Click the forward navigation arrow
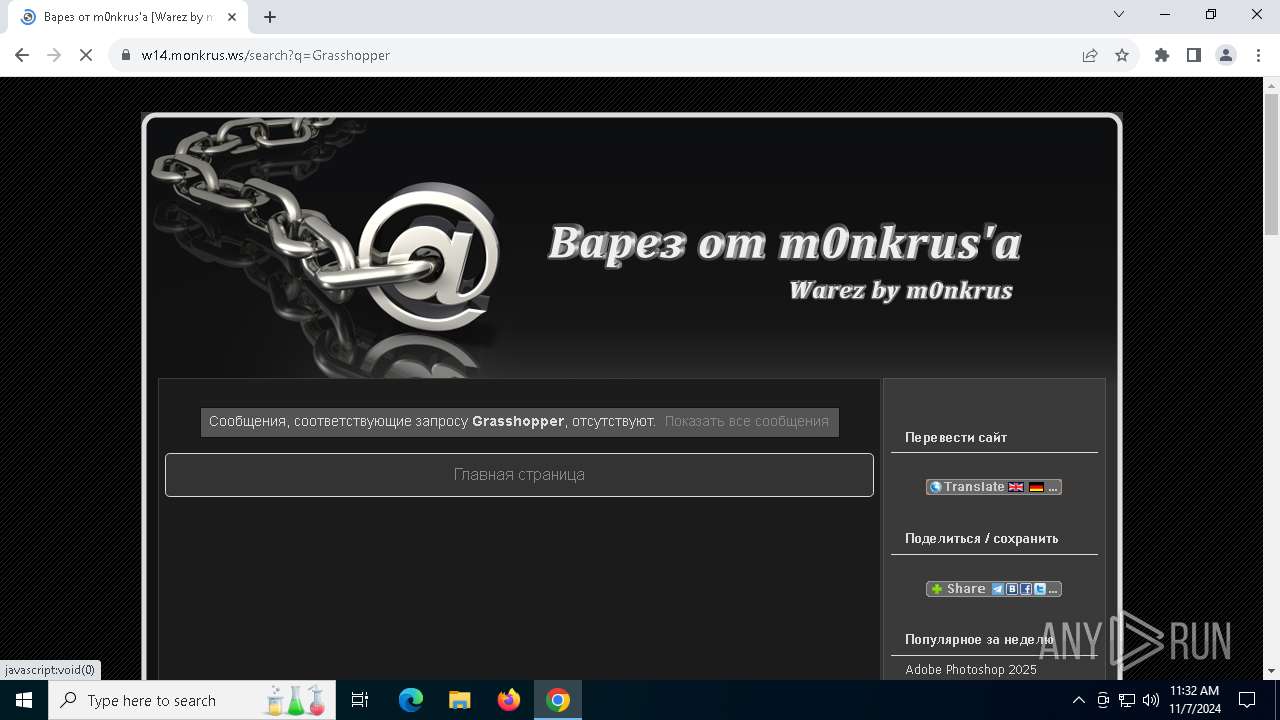This screenshot has width=1280, height=720. coord(54,55)
